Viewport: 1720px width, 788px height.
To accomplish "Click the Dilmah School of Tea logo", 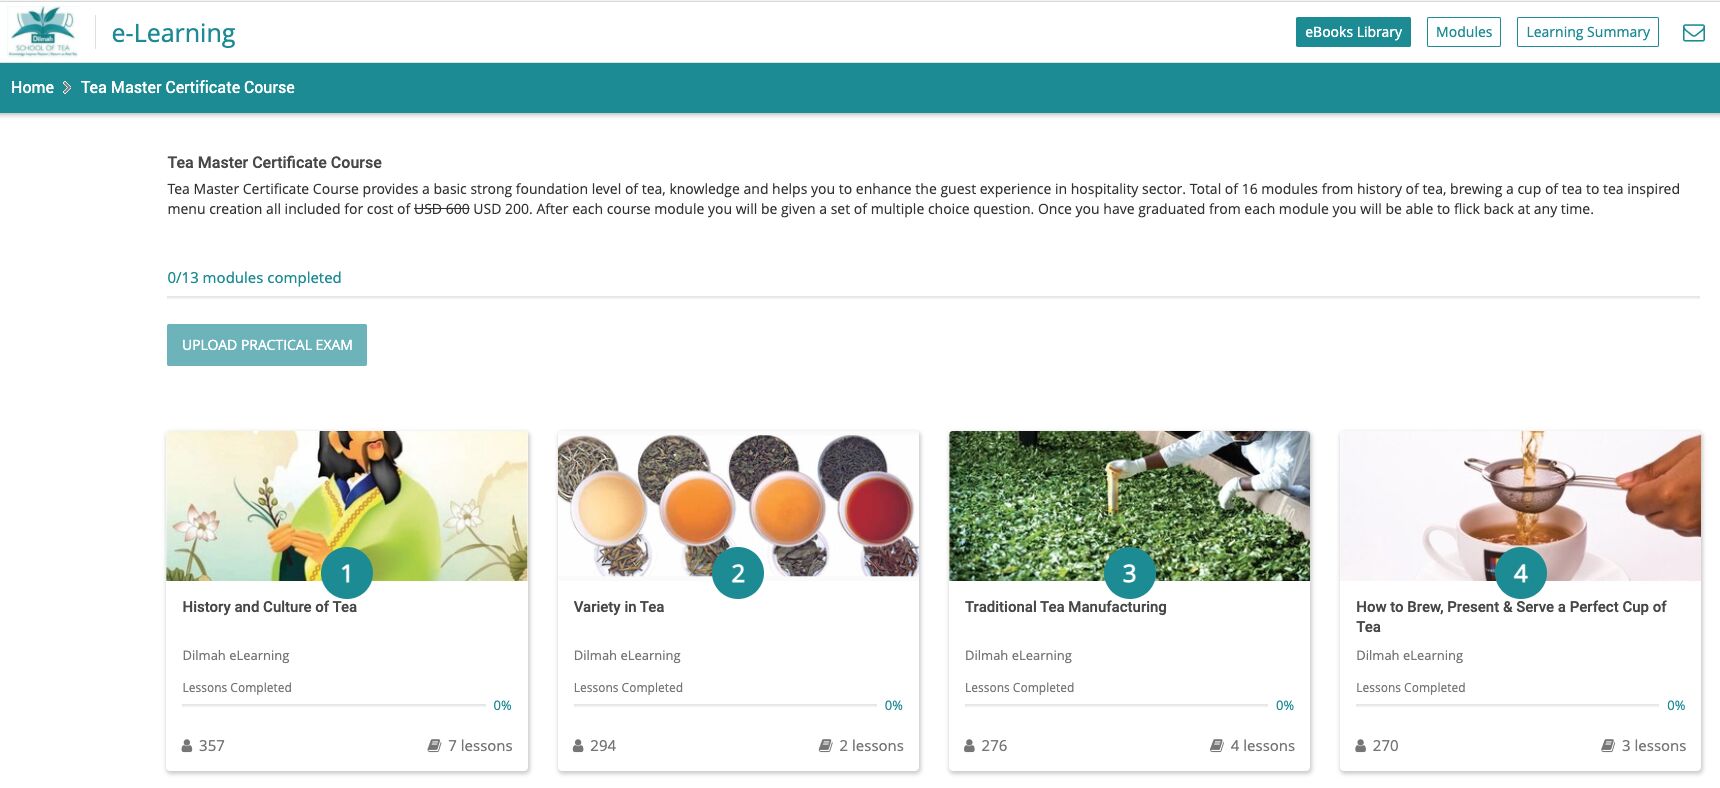I will [x=43, y=31].
